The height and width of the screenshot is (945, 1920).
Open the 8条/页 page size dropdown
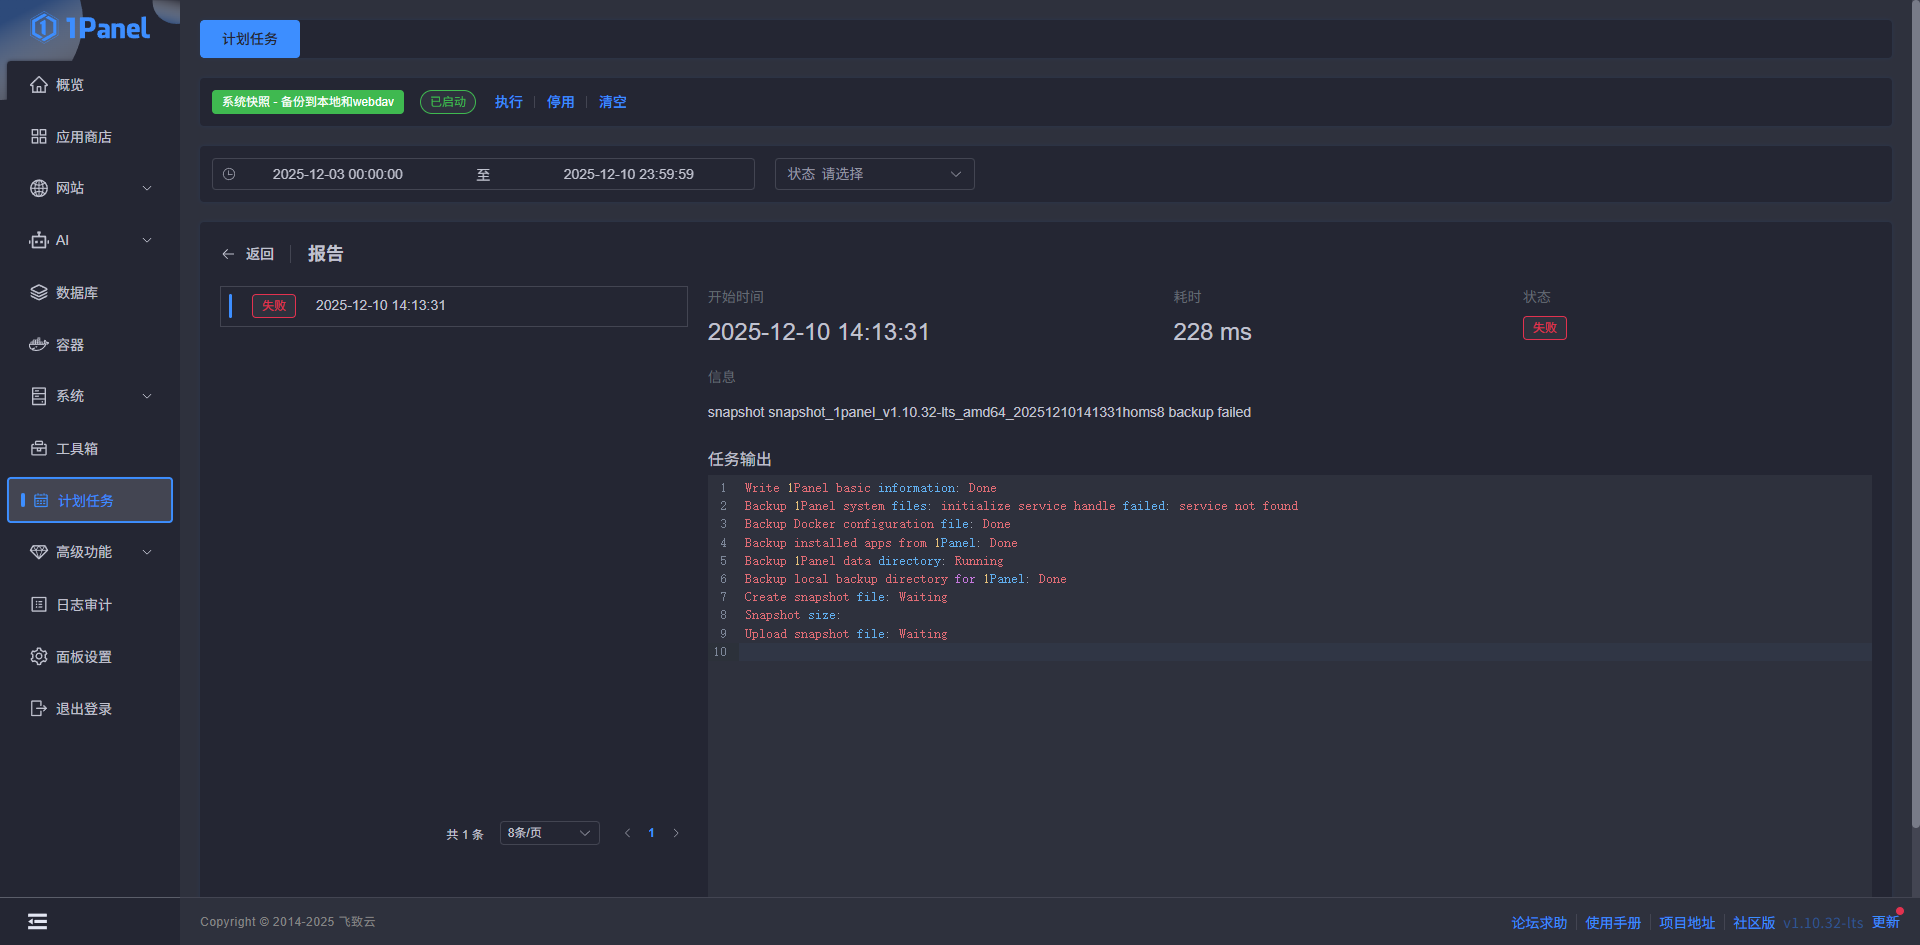pos(549,833)
